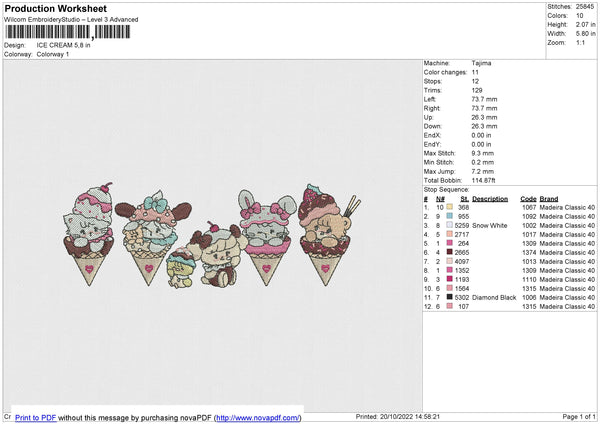Select the yellow swatch for stop 1
The height and width of the screenshot is (424, 600).
(450, 207)
